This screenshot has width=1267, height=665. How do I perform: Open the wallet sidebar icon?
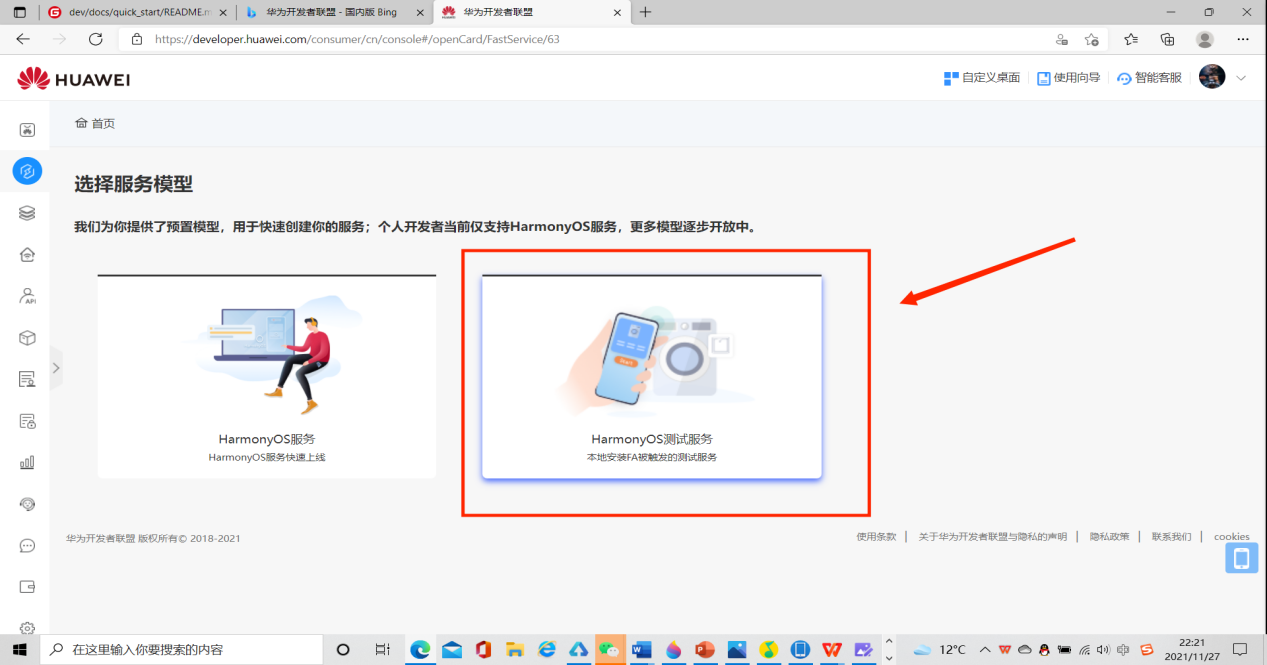click(28, 587)
